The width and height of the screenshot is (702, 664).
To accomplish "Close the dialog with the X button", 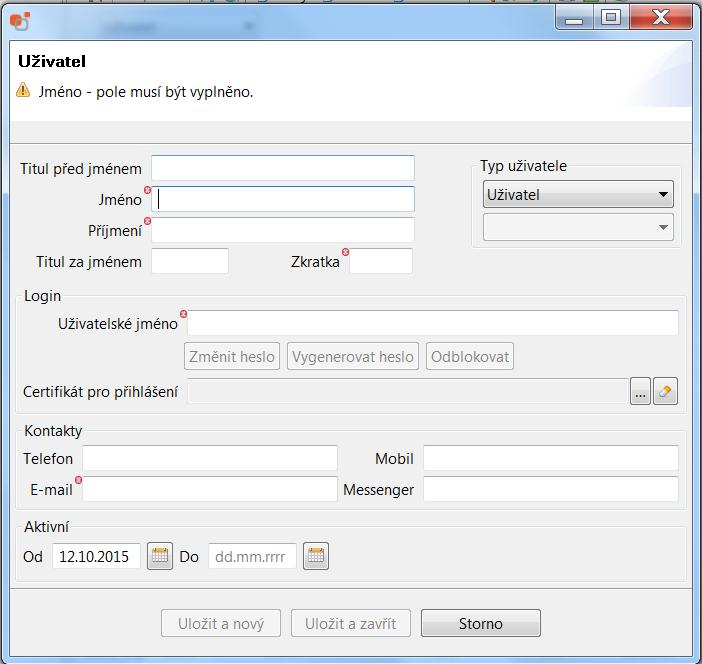I will pyautogui.click(x=661, y=19).
